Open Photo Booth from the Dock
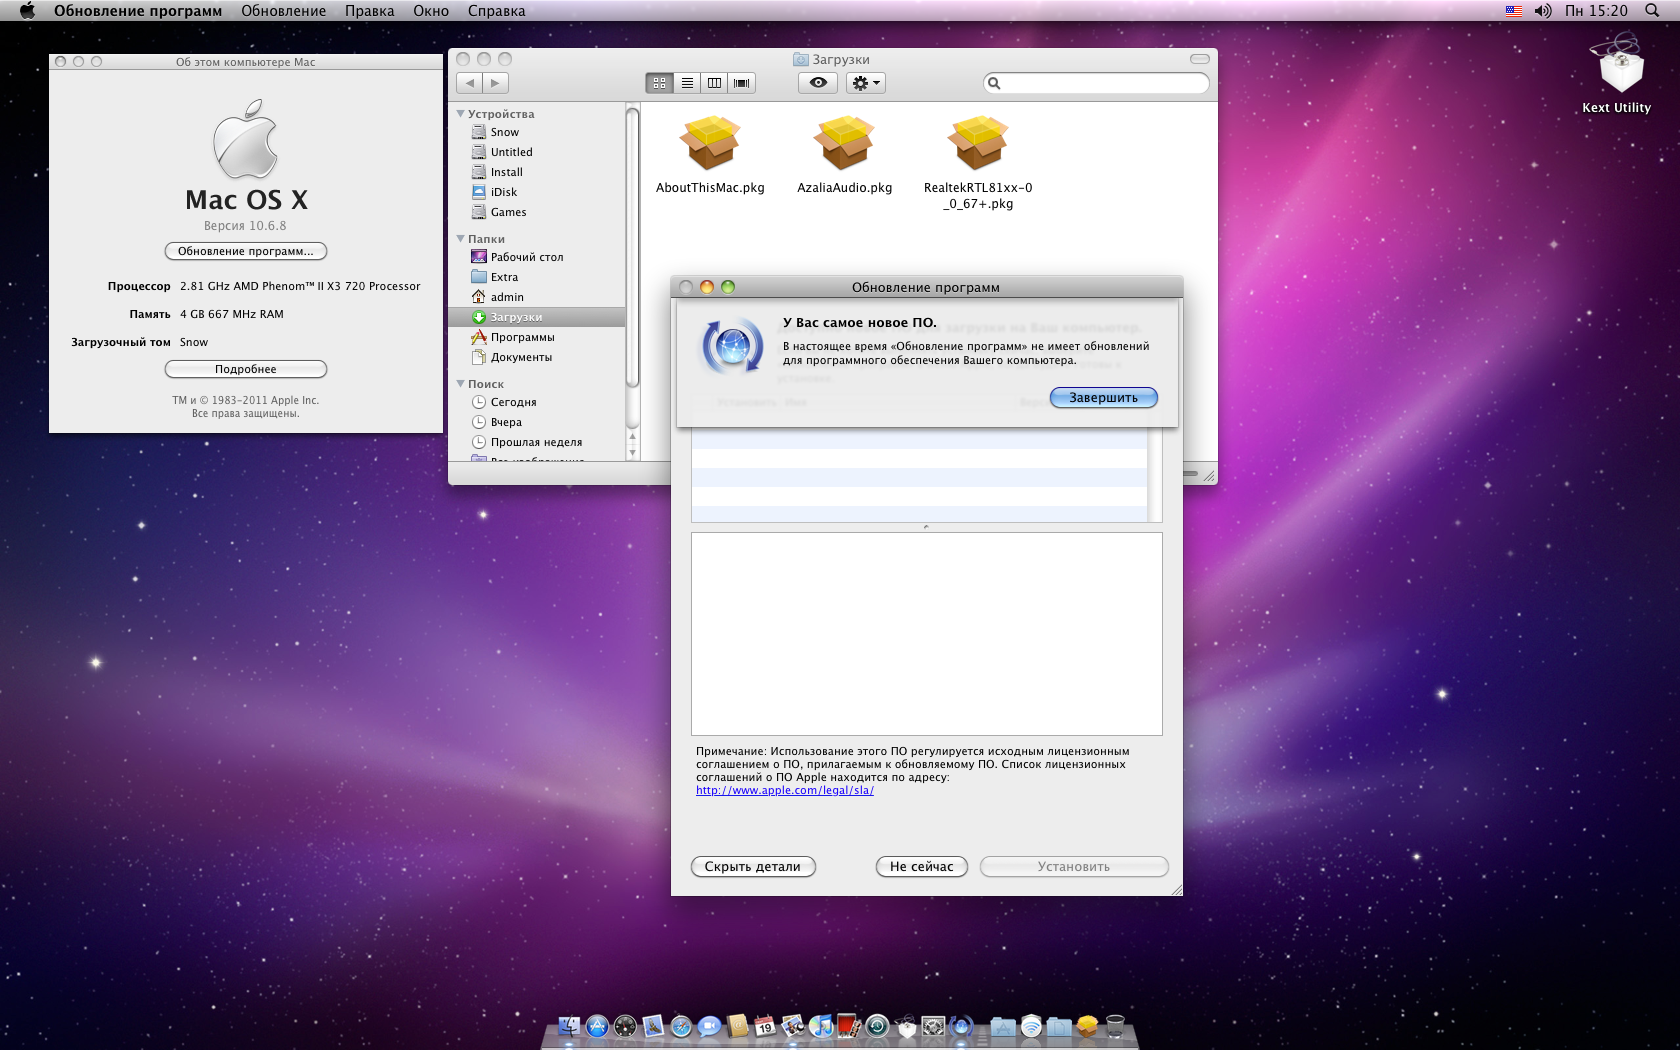This screenshot has height=1050, width=1680. pos(849,1026)
